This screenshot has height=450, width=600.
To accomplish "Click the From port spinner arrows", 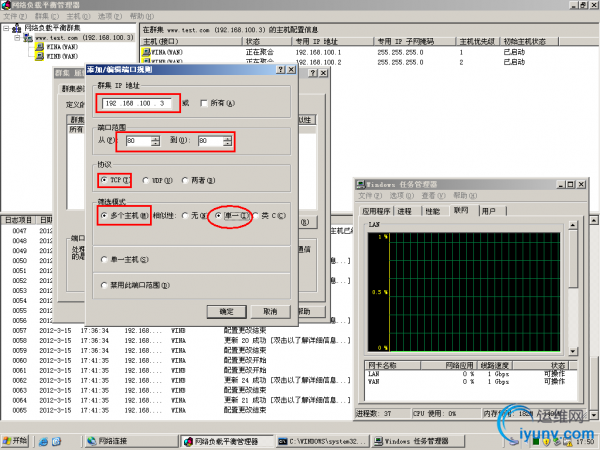I will pos(155,141).
